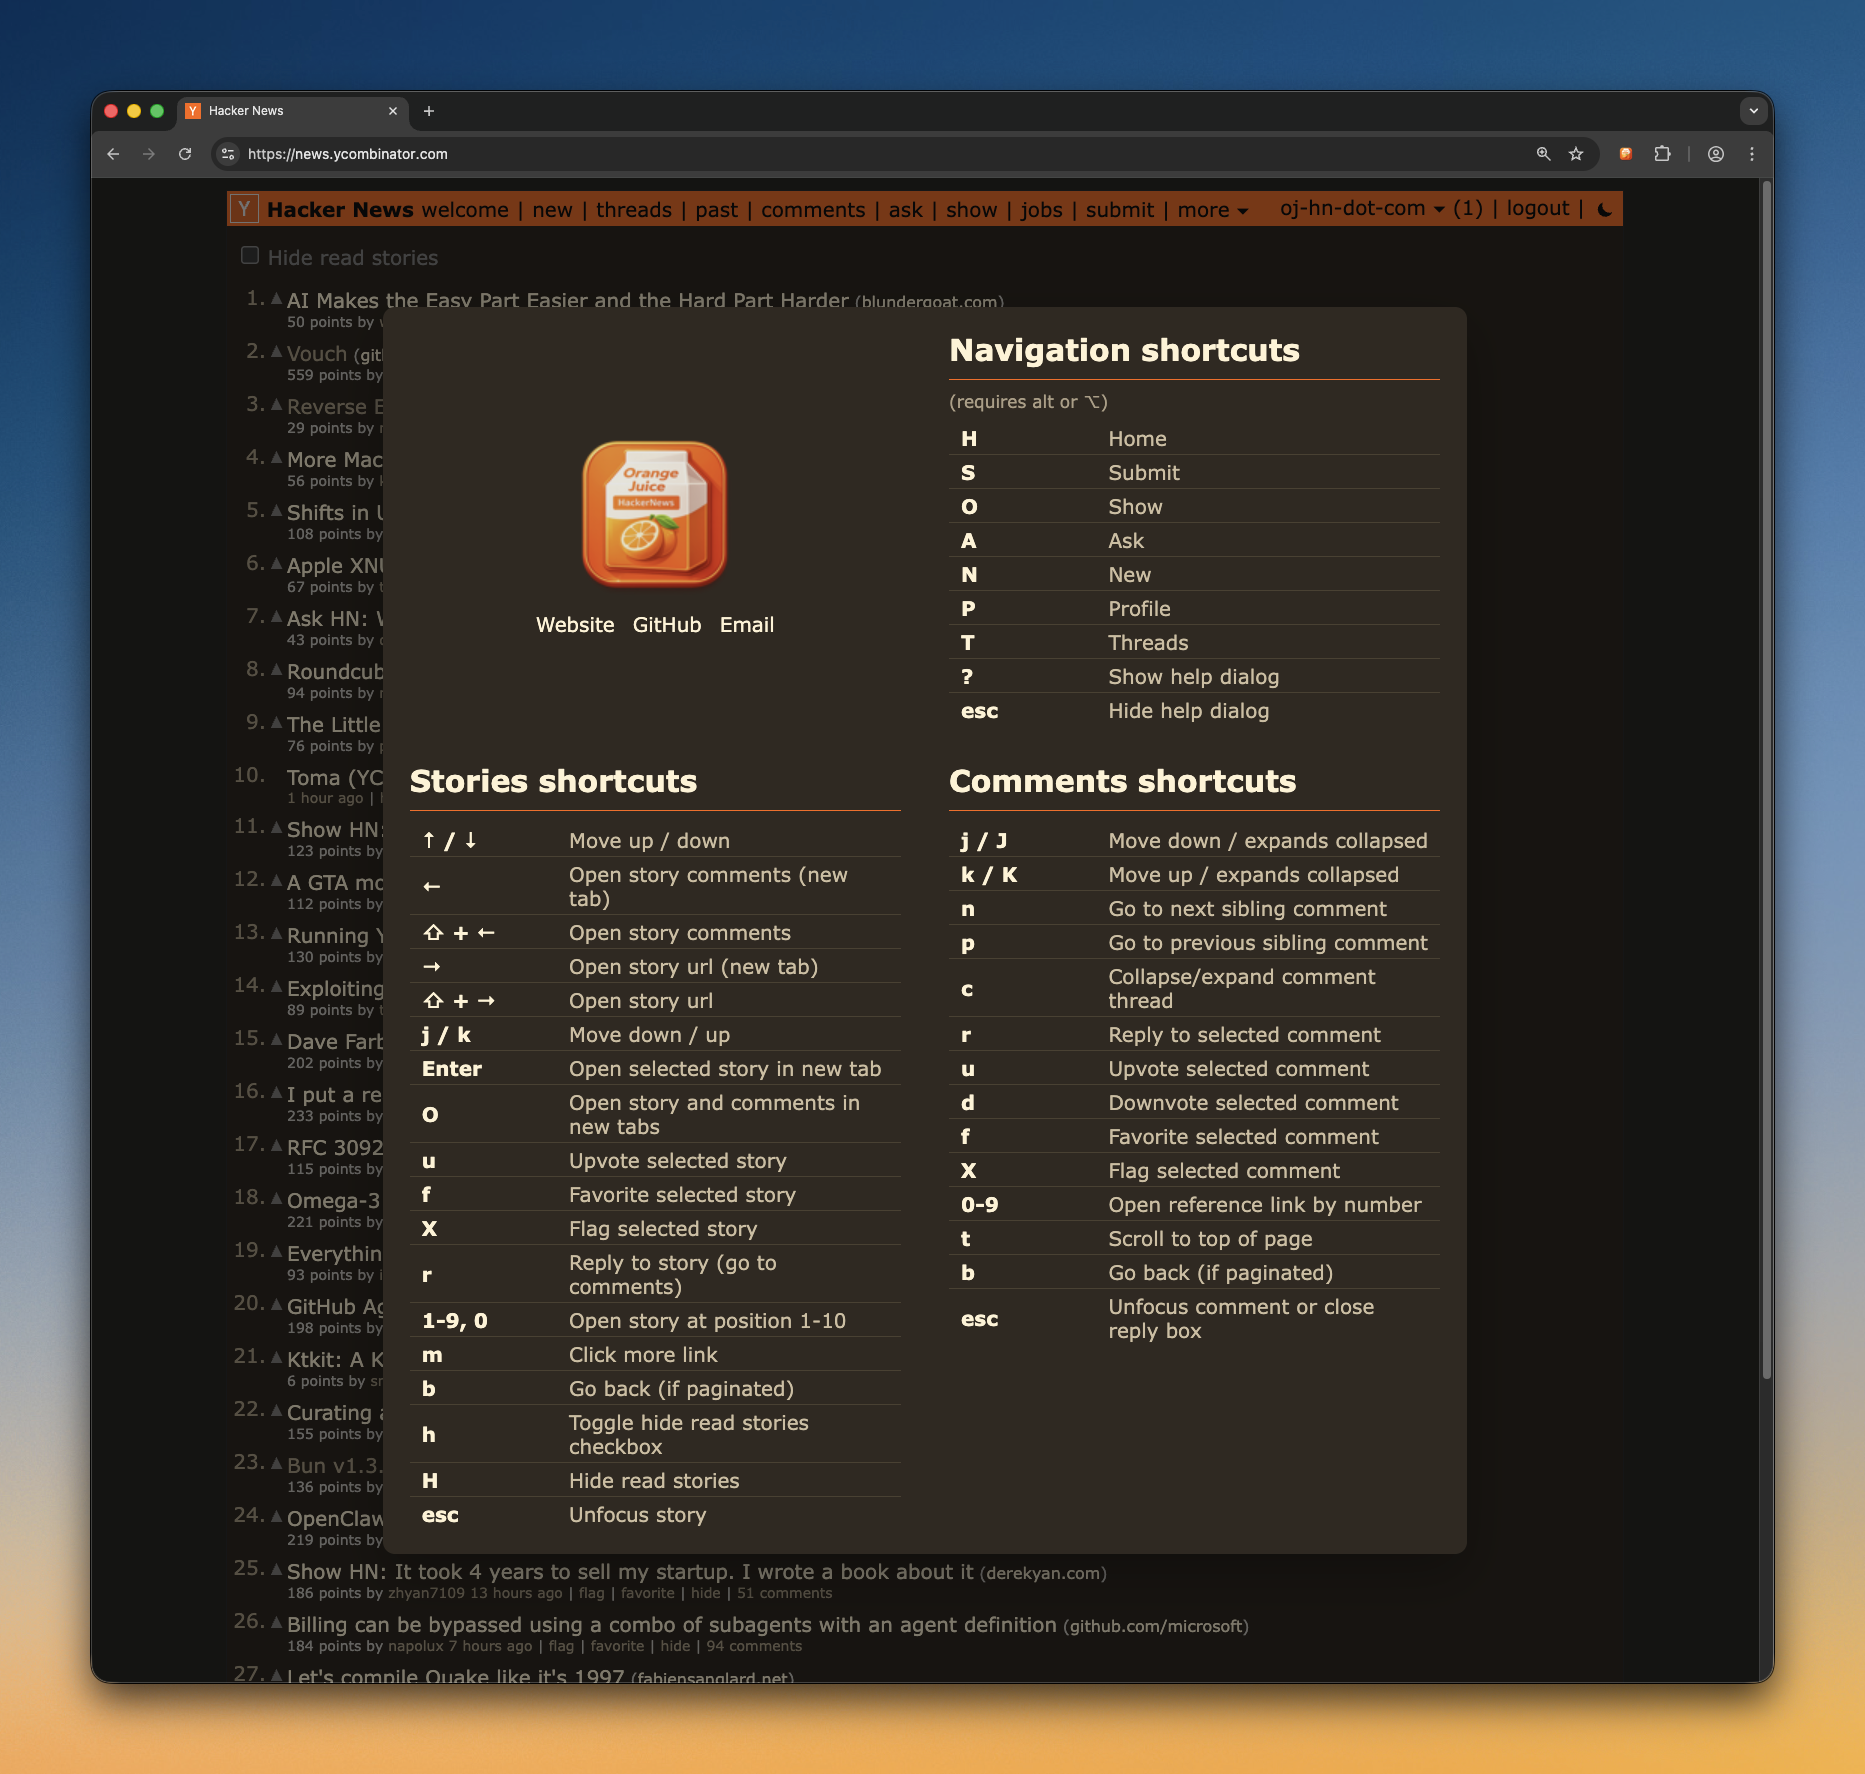Open the Chrome profile icon
The height and width of the screenshot is (1774, 1865).
[x=1716, y=154]
